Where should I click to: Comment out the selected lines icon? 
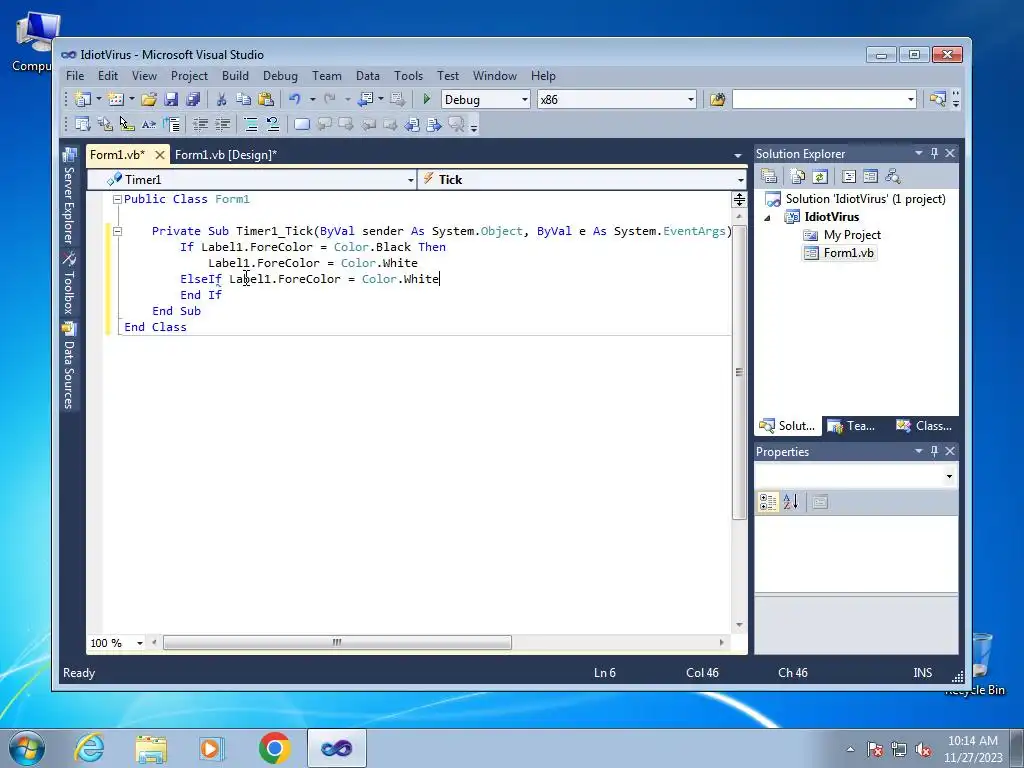(x=251, y=124)
